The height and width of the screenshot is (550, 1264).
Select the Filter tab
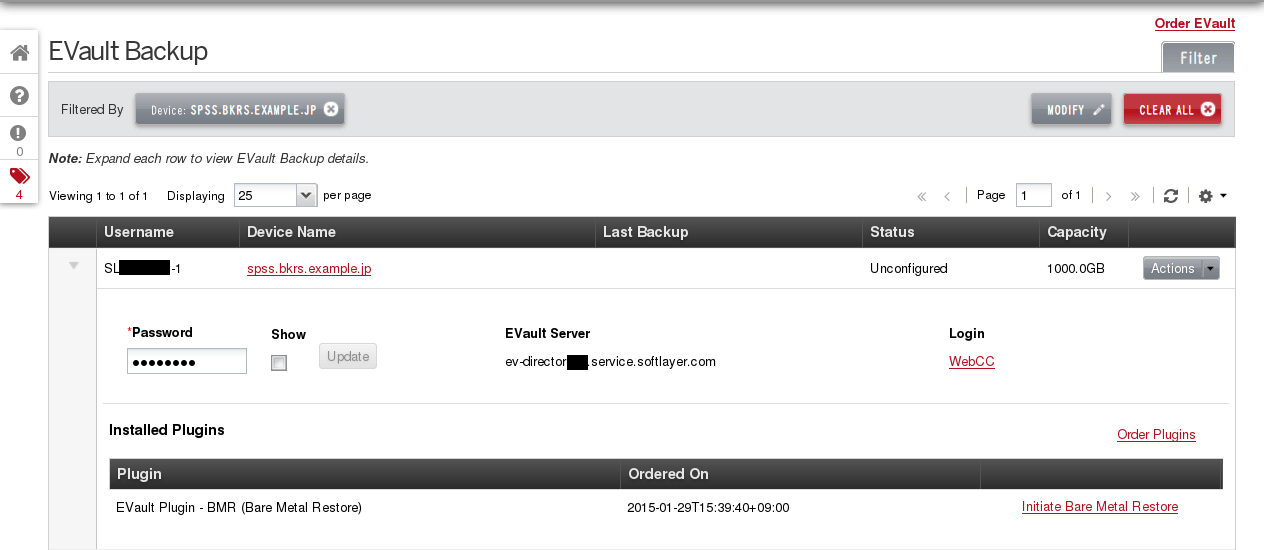[1198, 58]
